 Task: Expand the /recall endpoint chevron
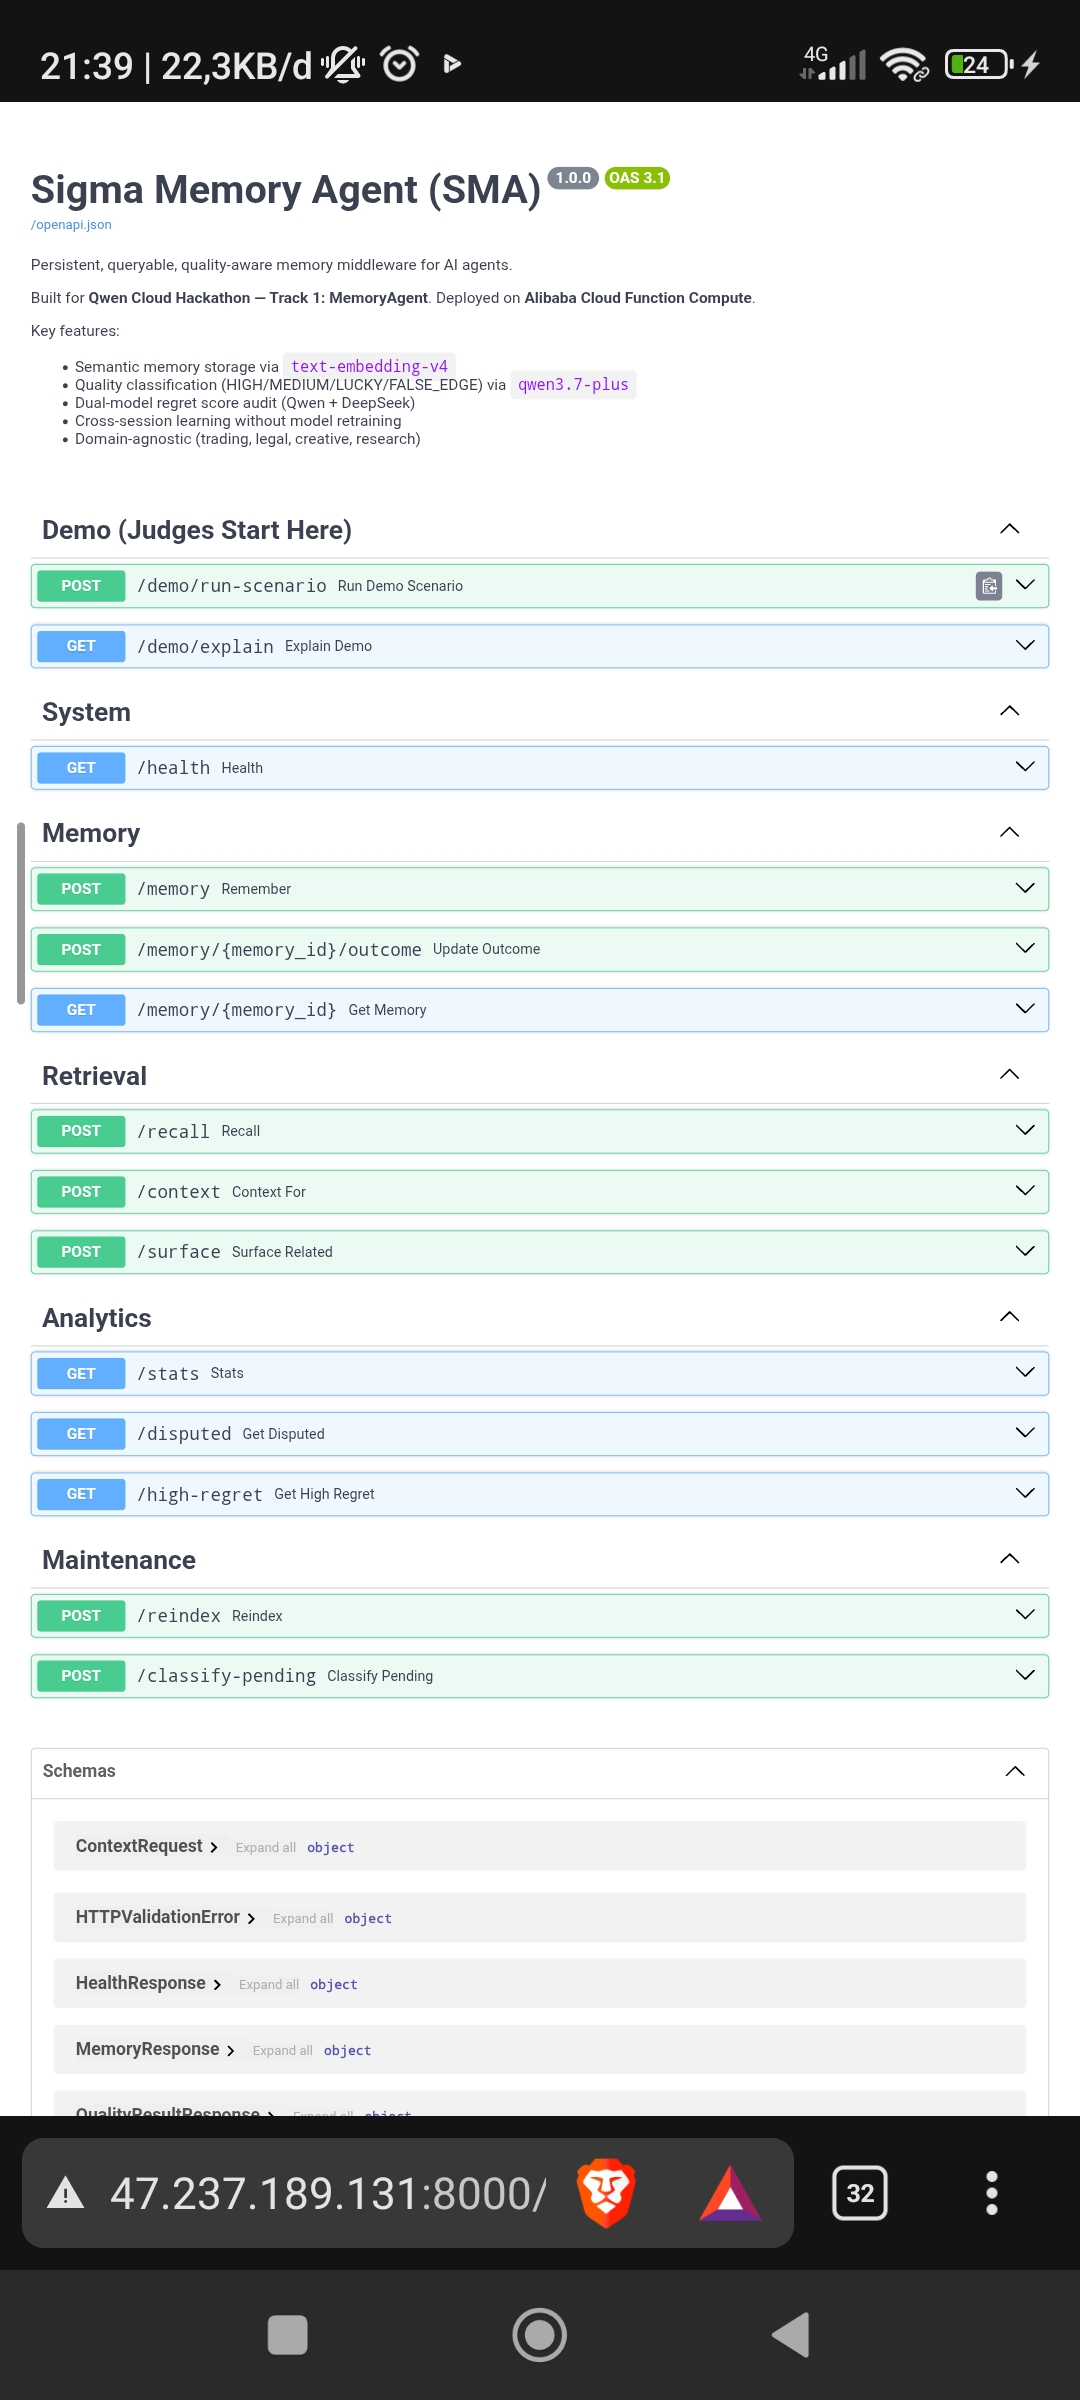point(1025,1130)
